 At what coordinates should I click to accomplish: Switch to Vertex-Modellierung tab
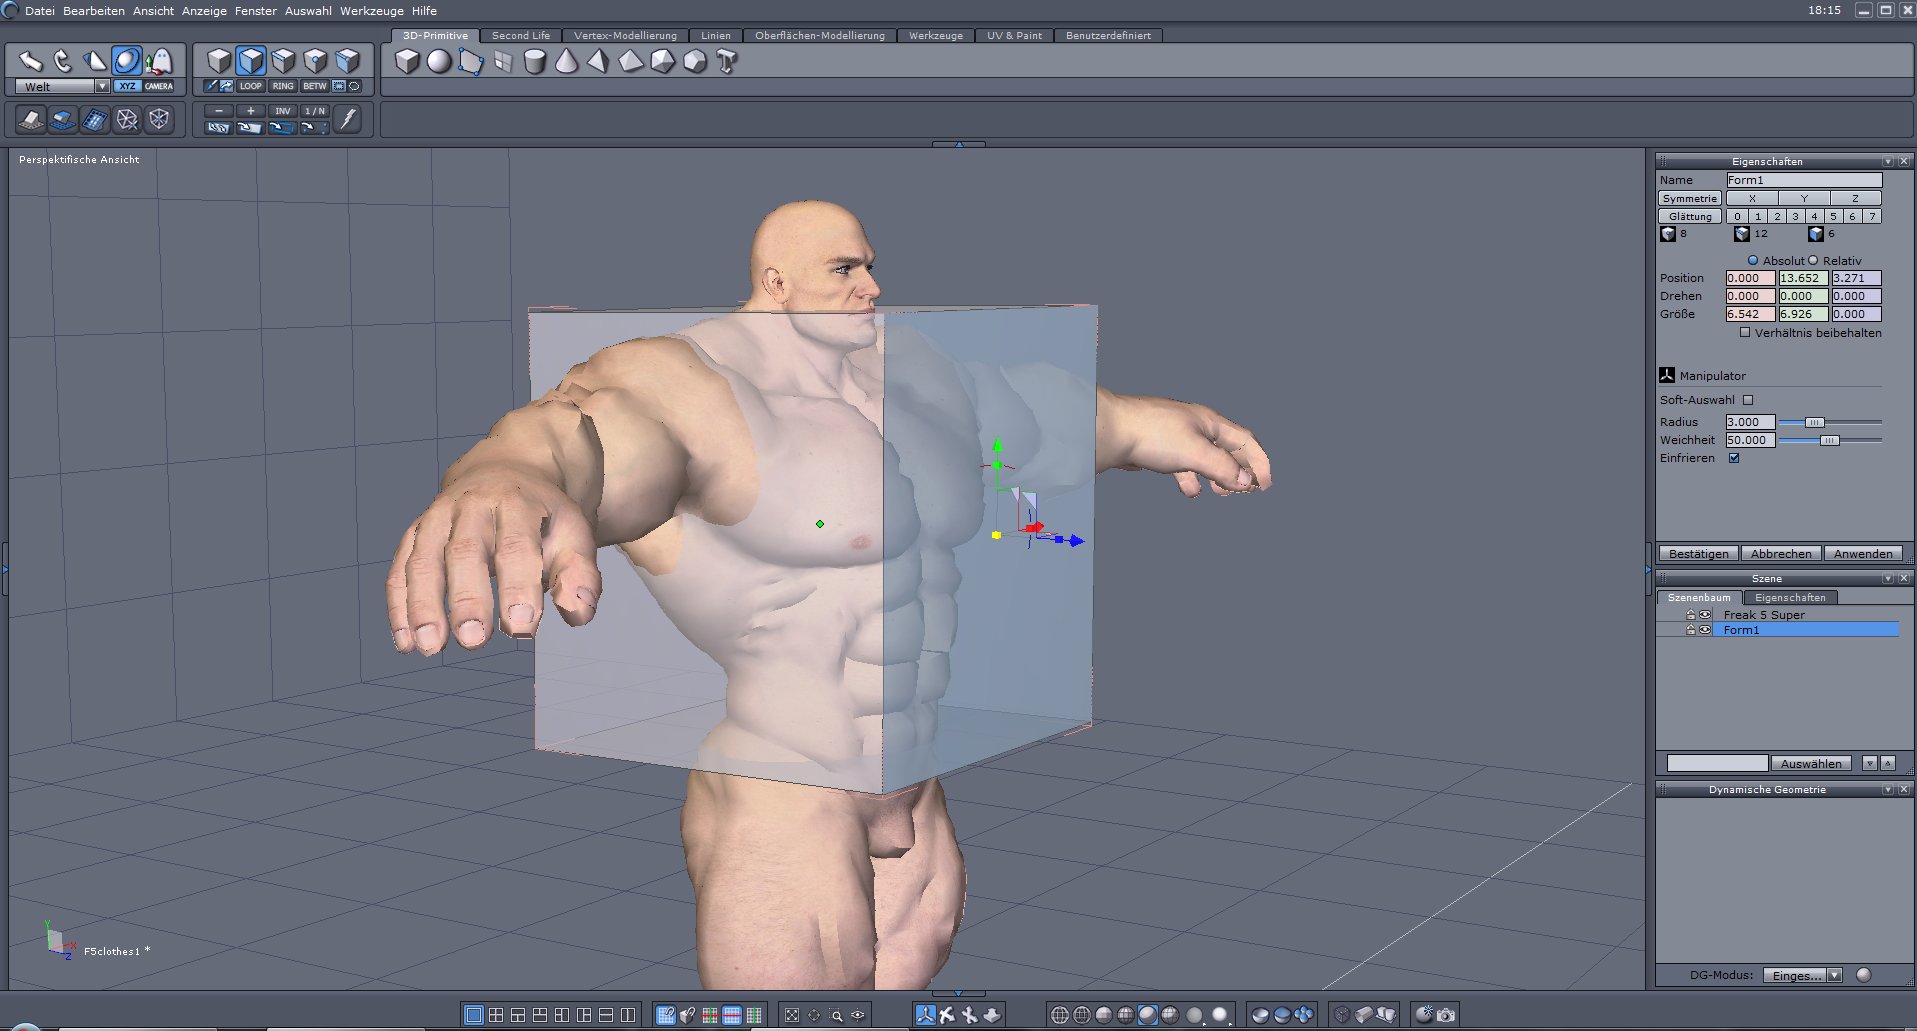pos(625,35)
